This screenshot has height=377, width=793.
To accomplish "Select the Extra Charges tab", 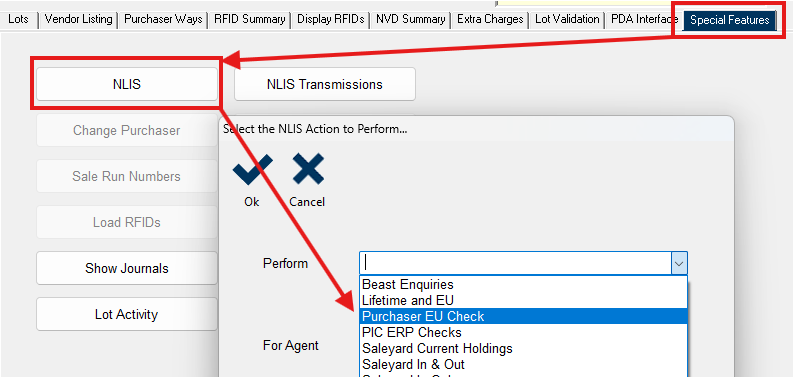I will coord(490,20).
